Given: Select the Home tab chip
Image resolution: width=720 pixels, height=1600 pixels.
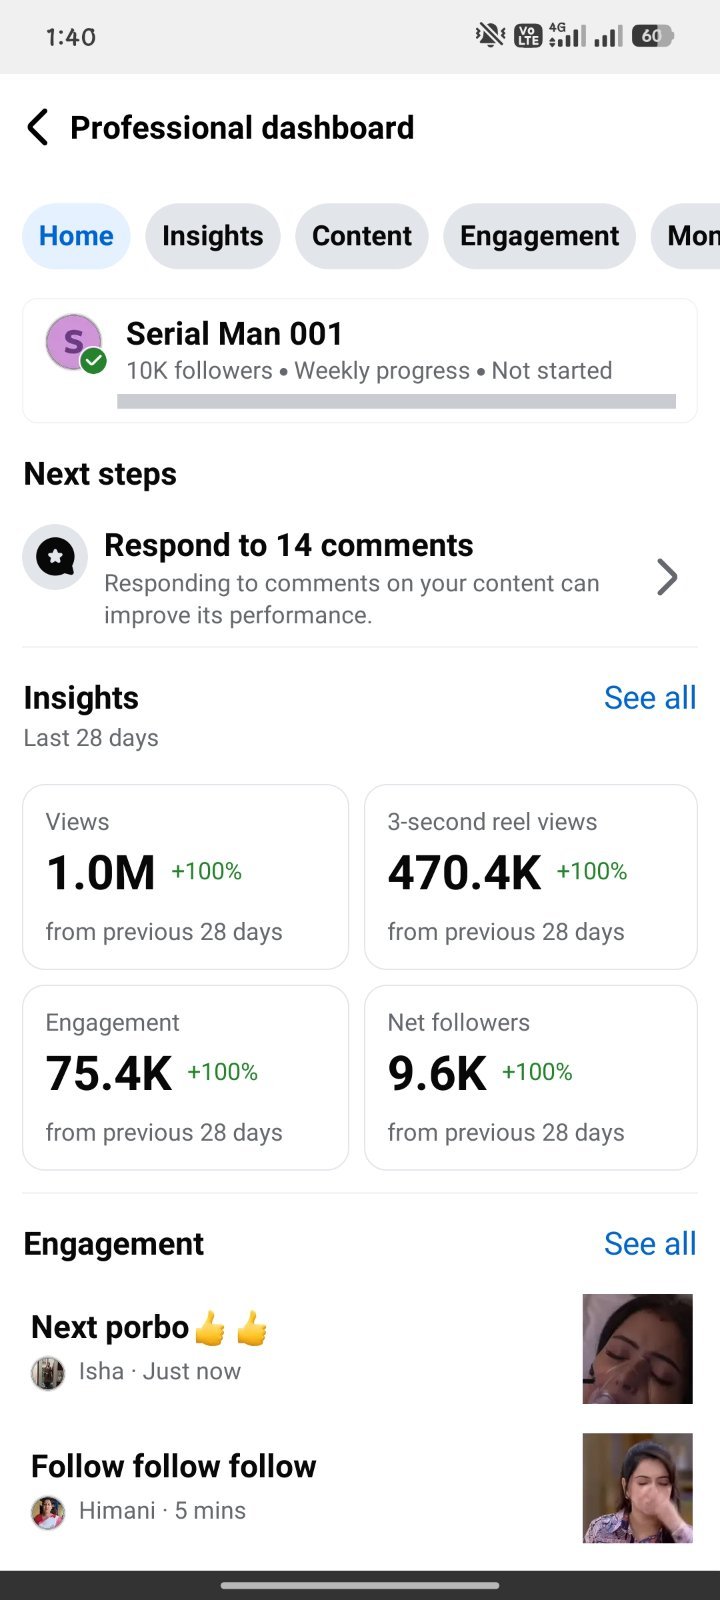Looking at the screenshot, I should (x=76, y=236).
